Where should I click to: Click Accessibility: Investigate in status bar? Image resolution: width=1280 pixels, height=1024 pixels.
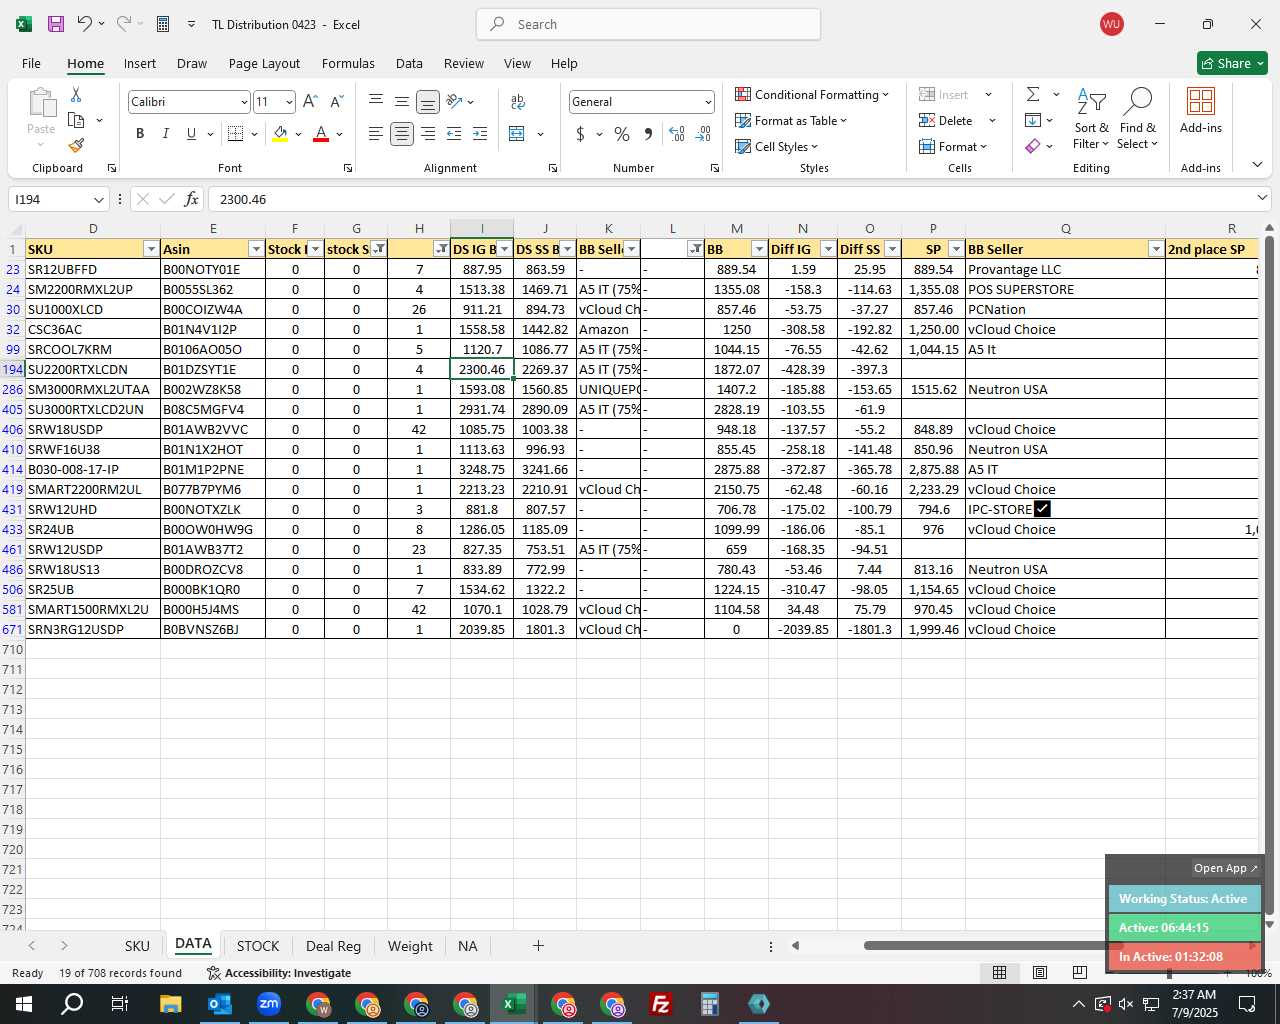(279, 973)
